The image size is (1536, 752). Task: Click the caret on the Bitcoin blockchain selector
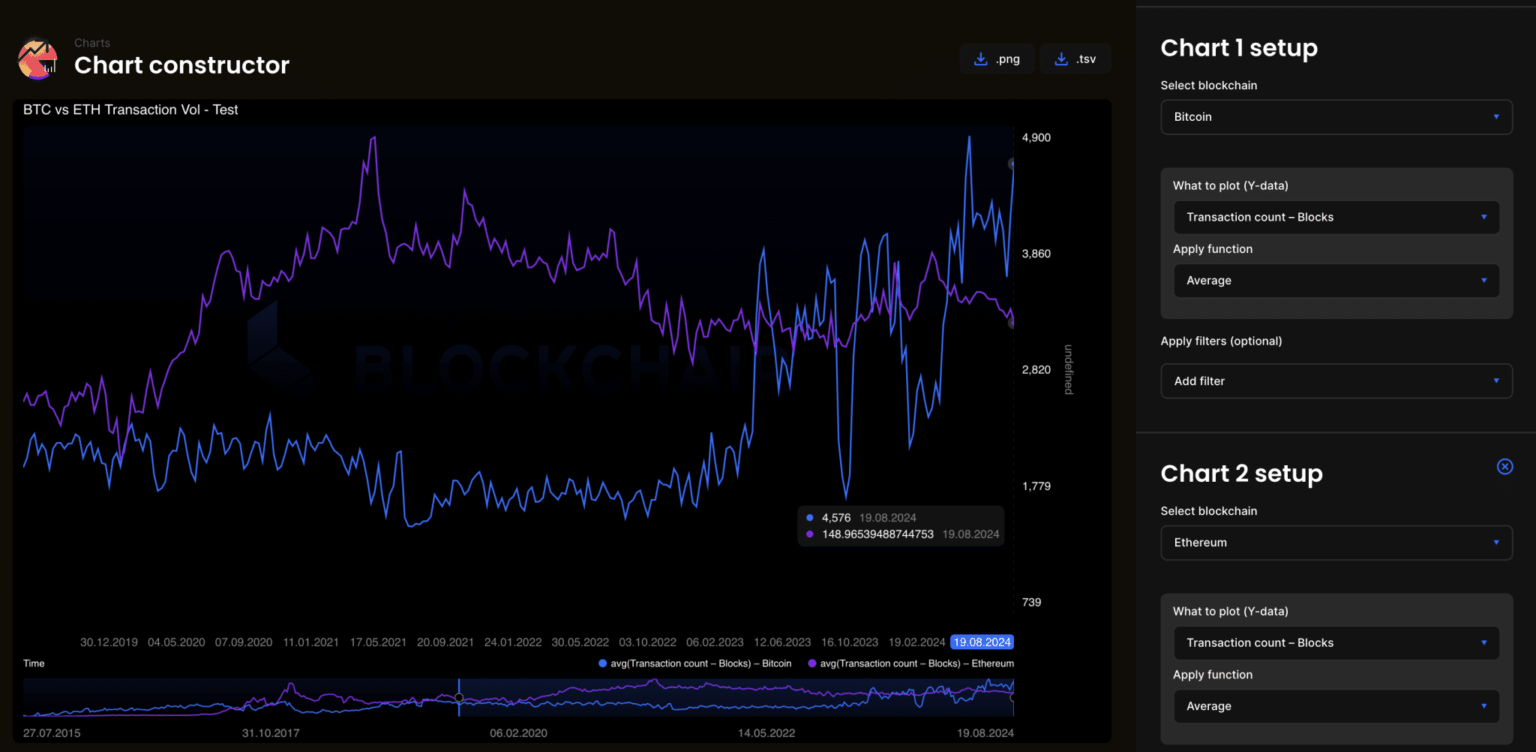pyautogui.click(x=1498, y=116)
